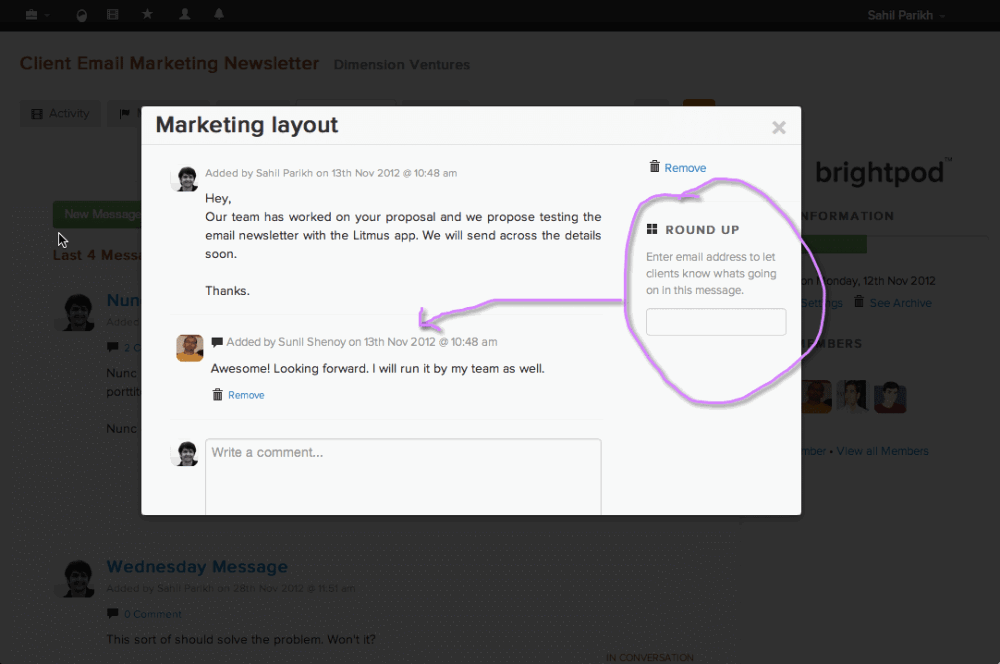The image size is (1000, 664).
Task: Click the Marketing layout dialog title
Action: click(x=247, y=125)
